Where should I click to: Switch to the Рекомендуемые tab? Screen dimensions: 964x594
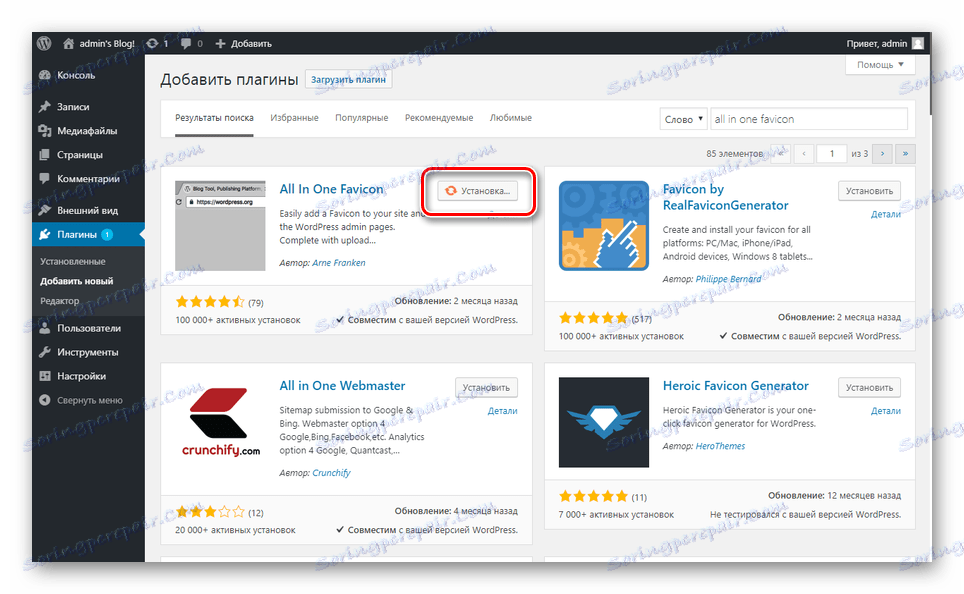tap(439, 117)
